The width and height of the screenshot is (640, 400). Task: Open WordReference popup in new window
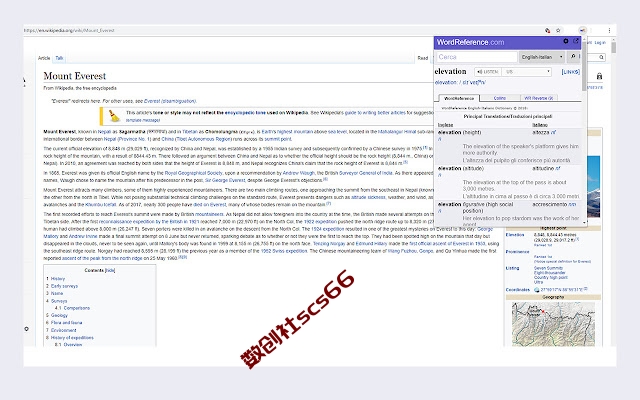point(576,41)
